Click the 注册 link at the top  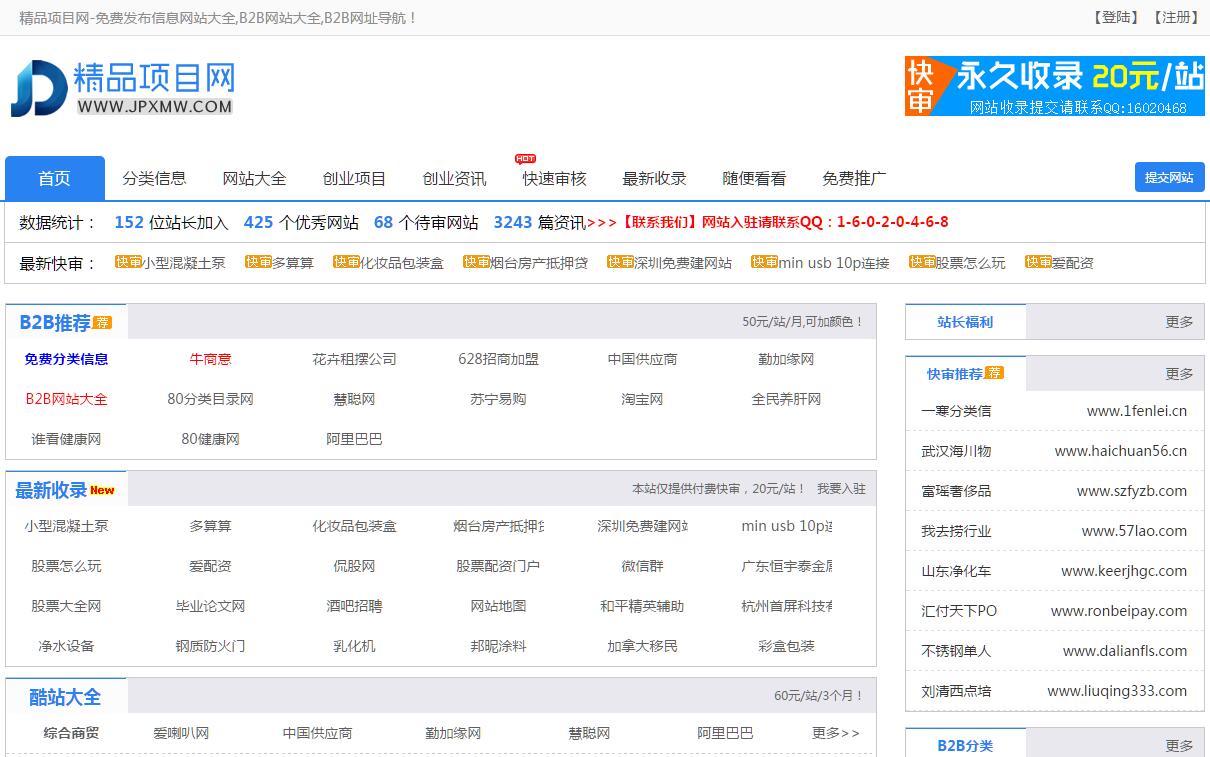[x=1175, y=17]
